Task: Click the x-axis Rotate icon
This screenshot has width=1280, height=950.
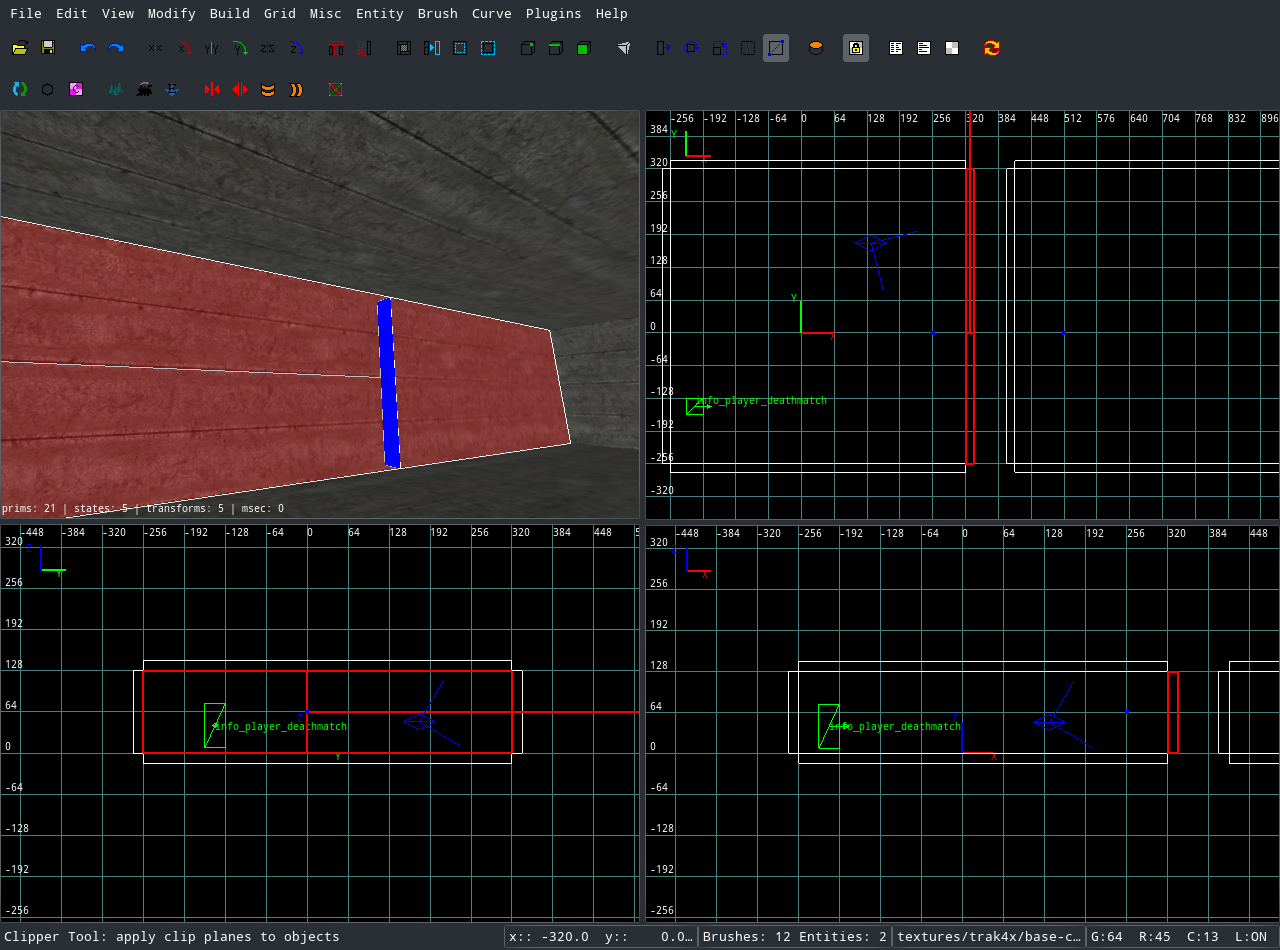Action: pyautogui.click(x=184, y=48)
